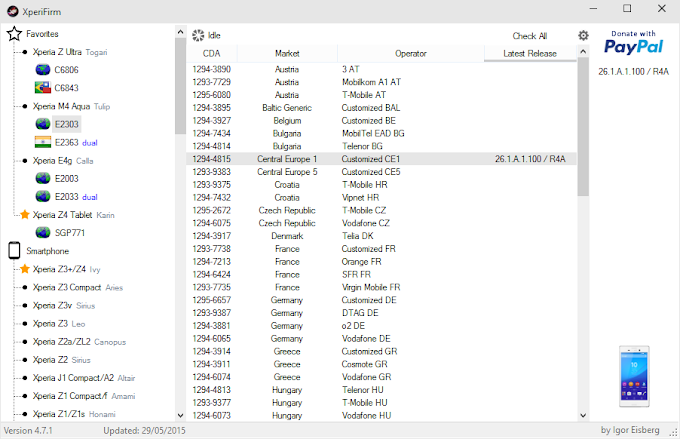Click the globe icon beside E2033

point(42,197)
